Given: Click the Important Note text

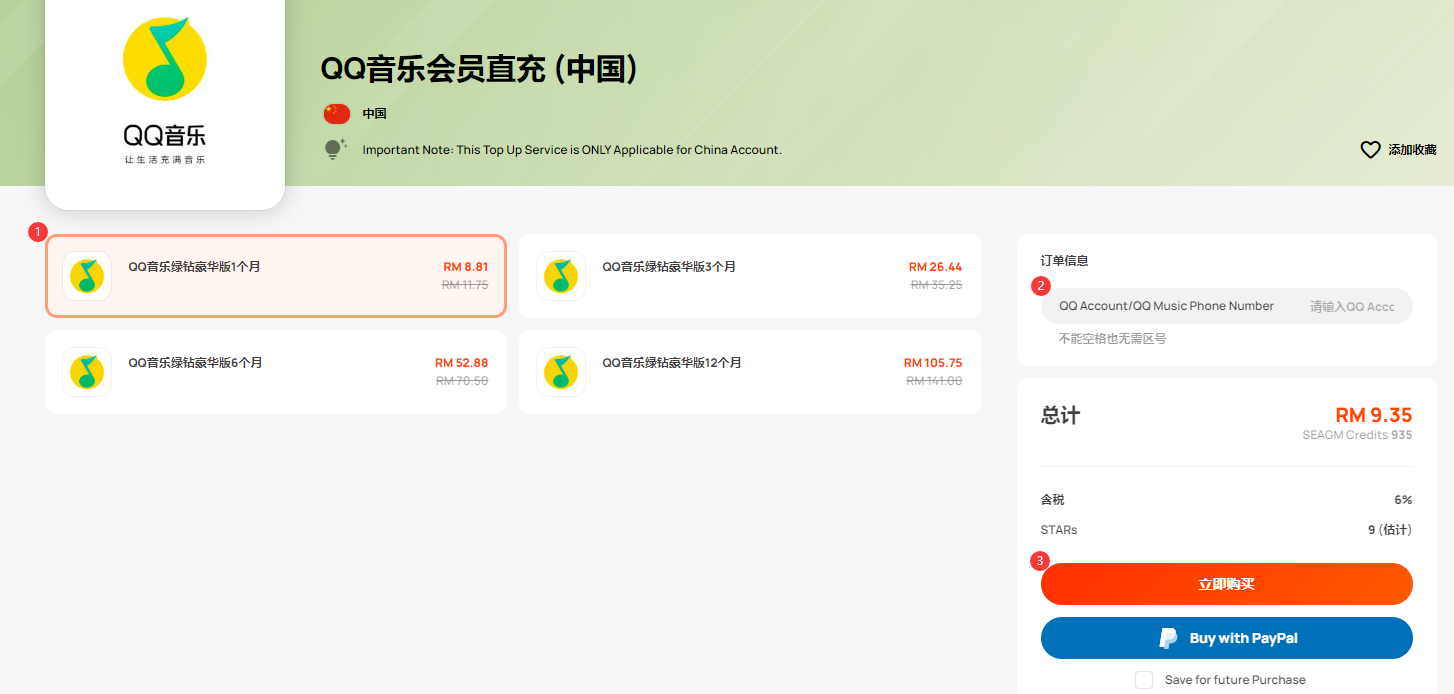Looking at the screenshot, I should pyautogui.click(x=572, y=150).
